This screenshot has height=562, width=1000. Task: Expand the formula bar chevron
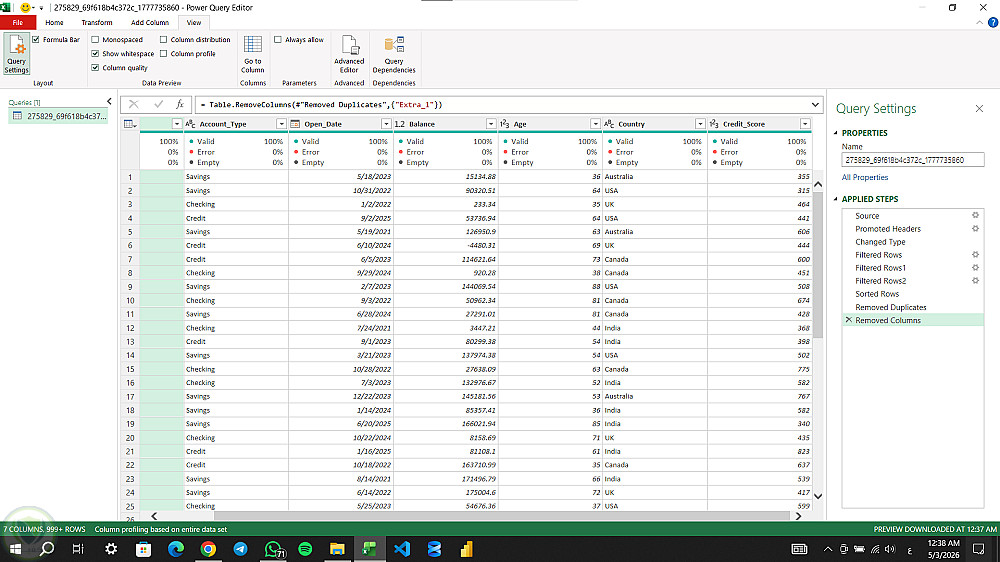[815, 105]
